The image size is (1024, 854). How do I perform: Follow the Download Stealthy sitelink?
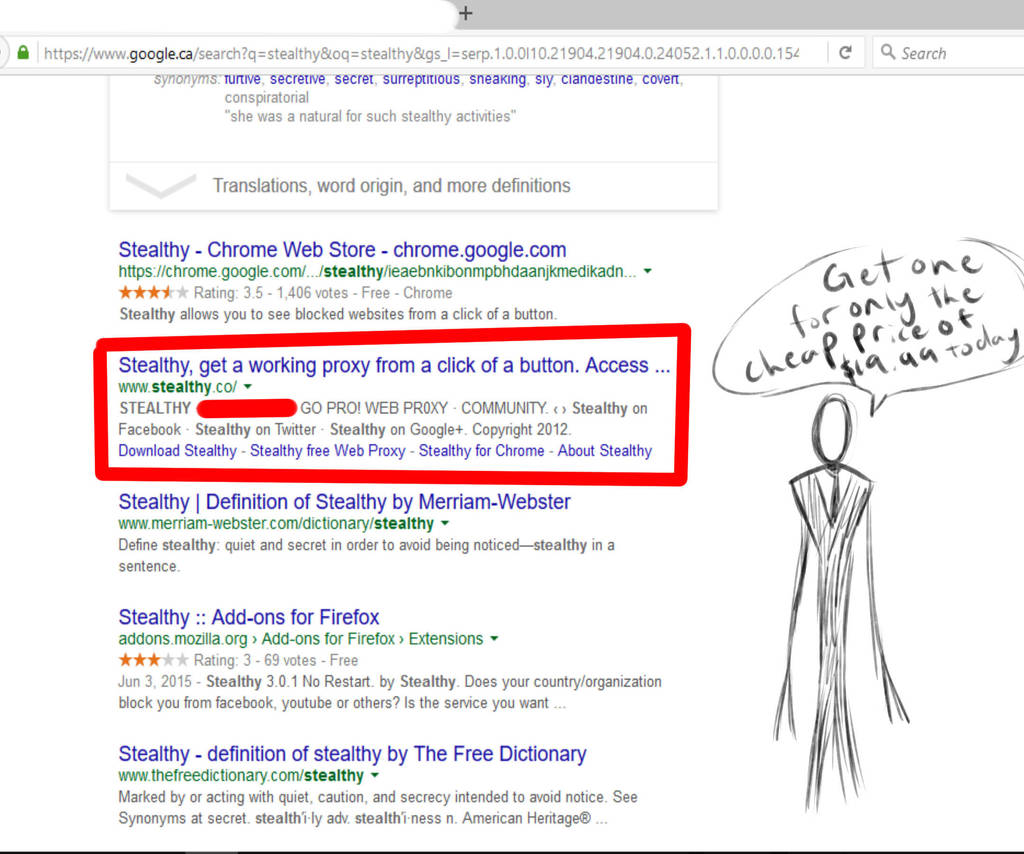coord(178,451)
